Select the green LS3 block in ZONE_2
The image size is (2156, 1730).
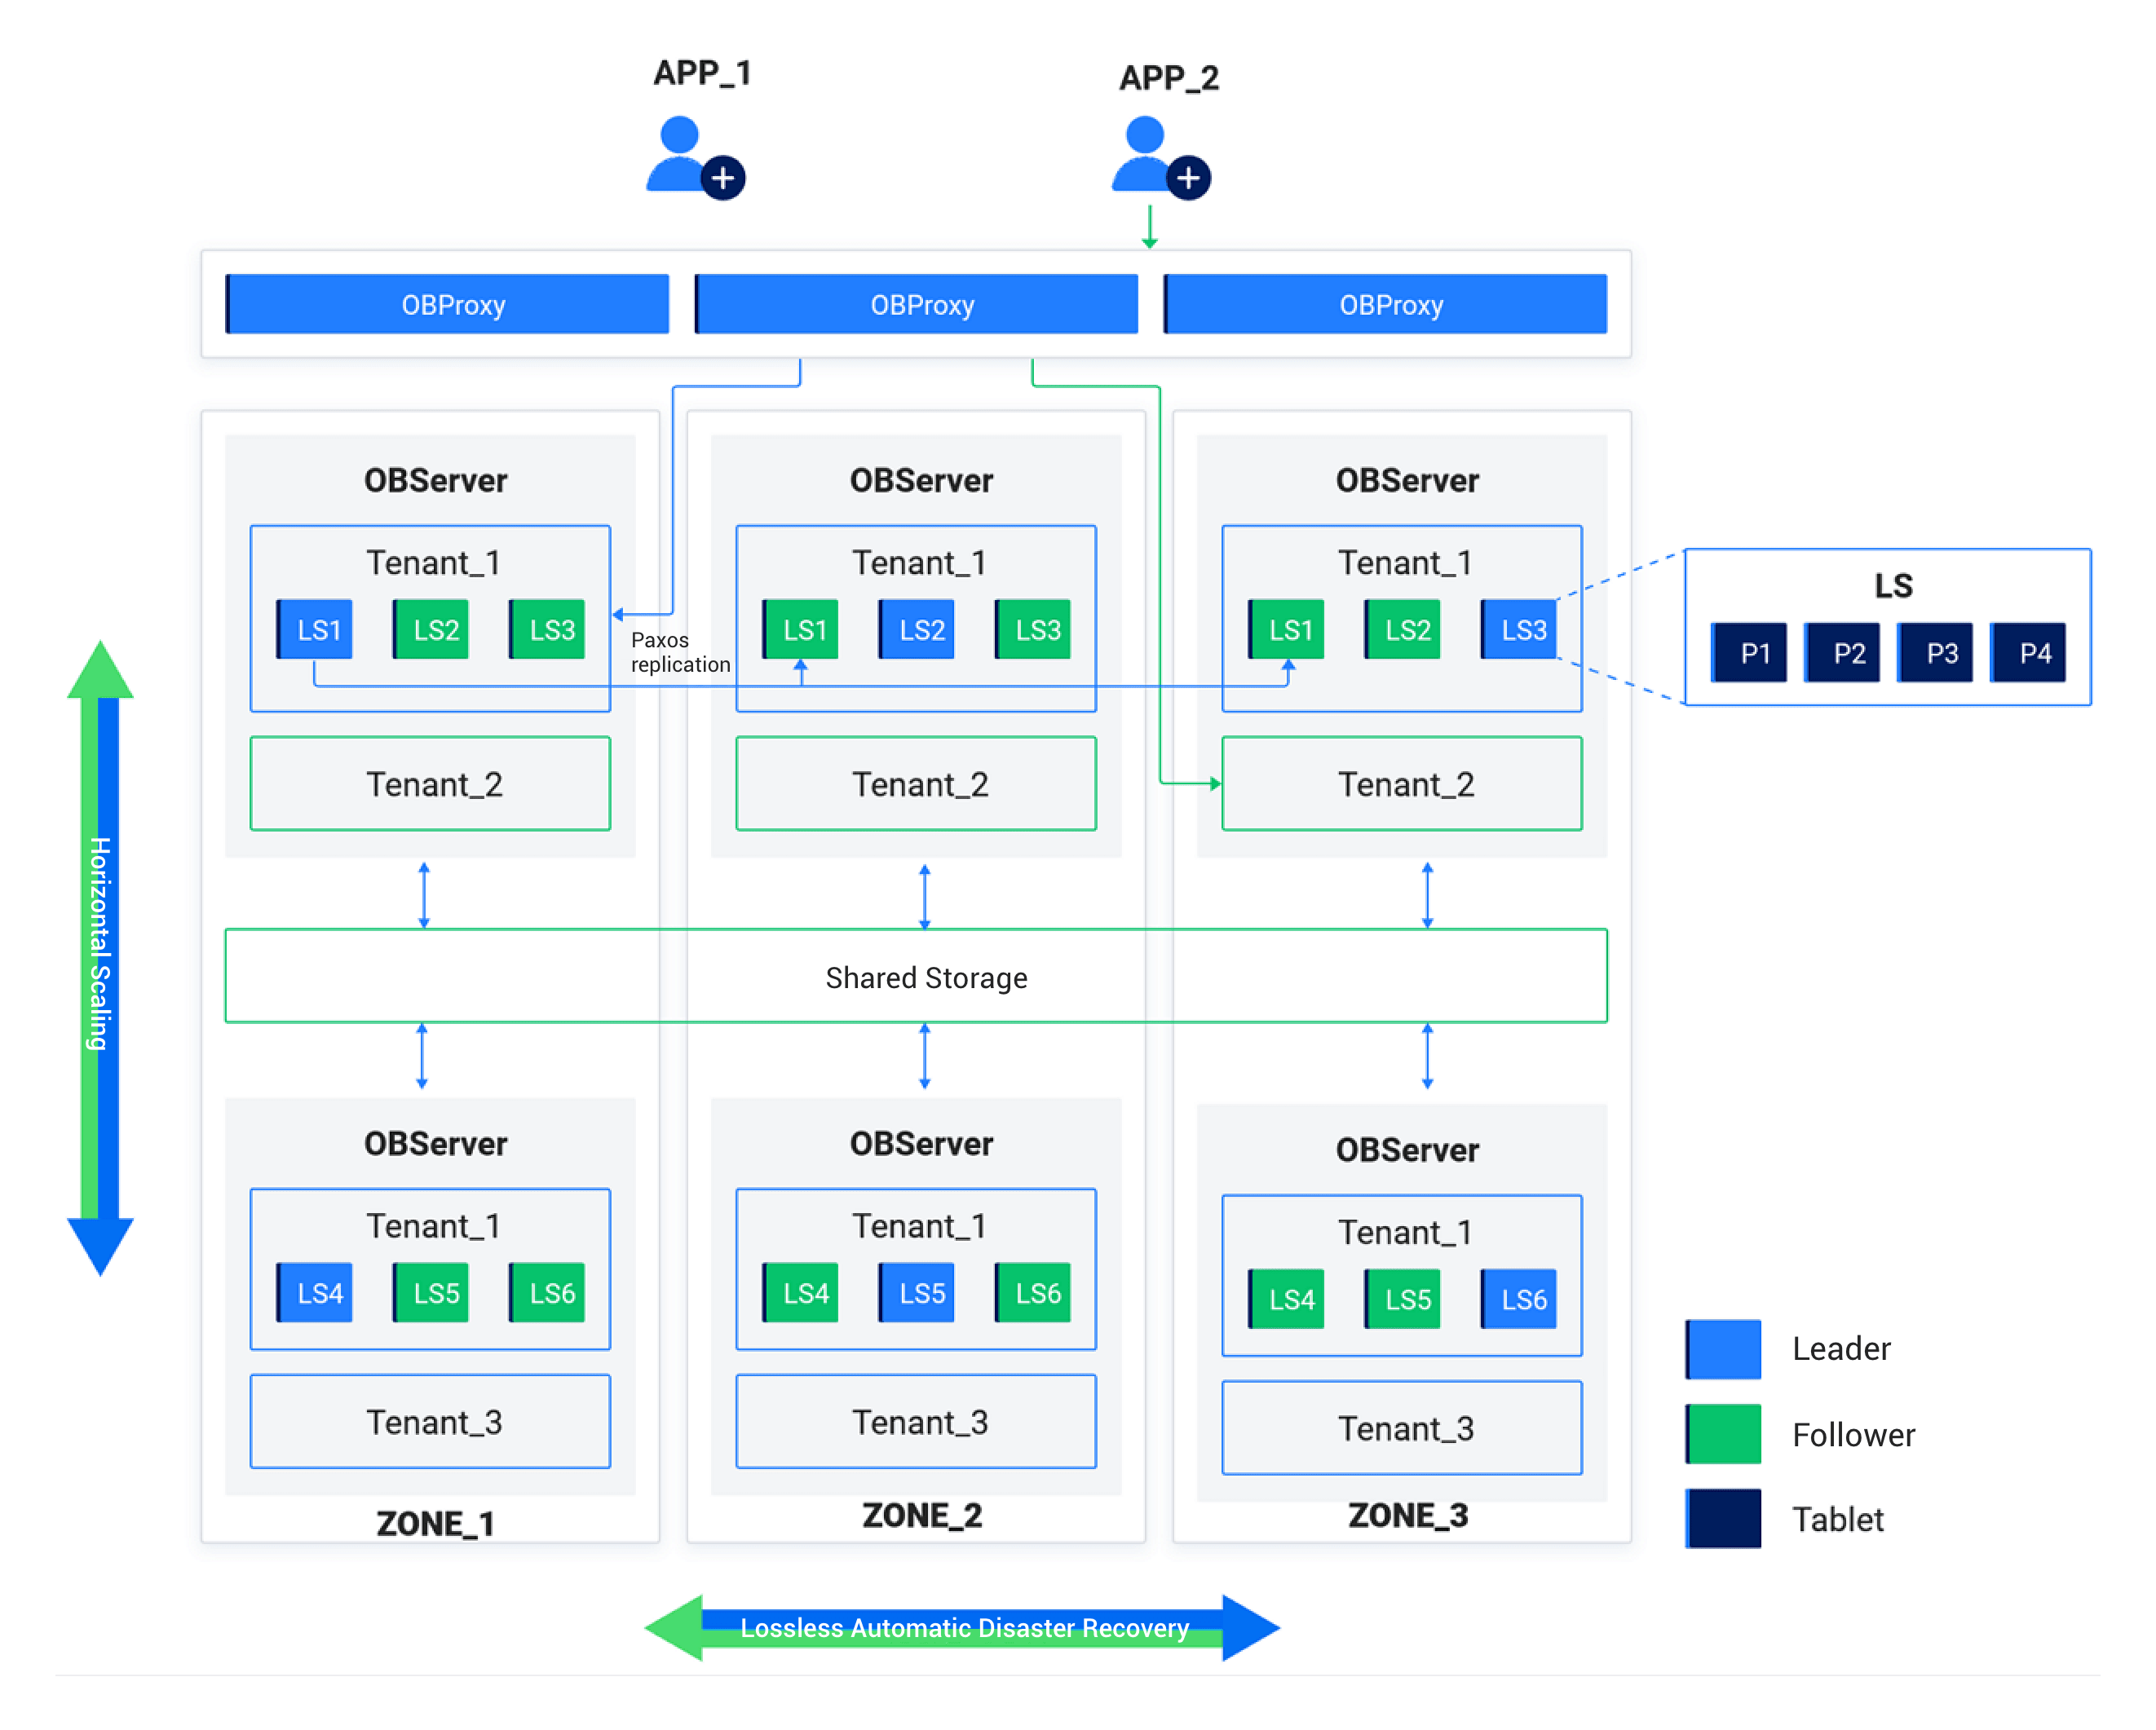coord(1033,629)
